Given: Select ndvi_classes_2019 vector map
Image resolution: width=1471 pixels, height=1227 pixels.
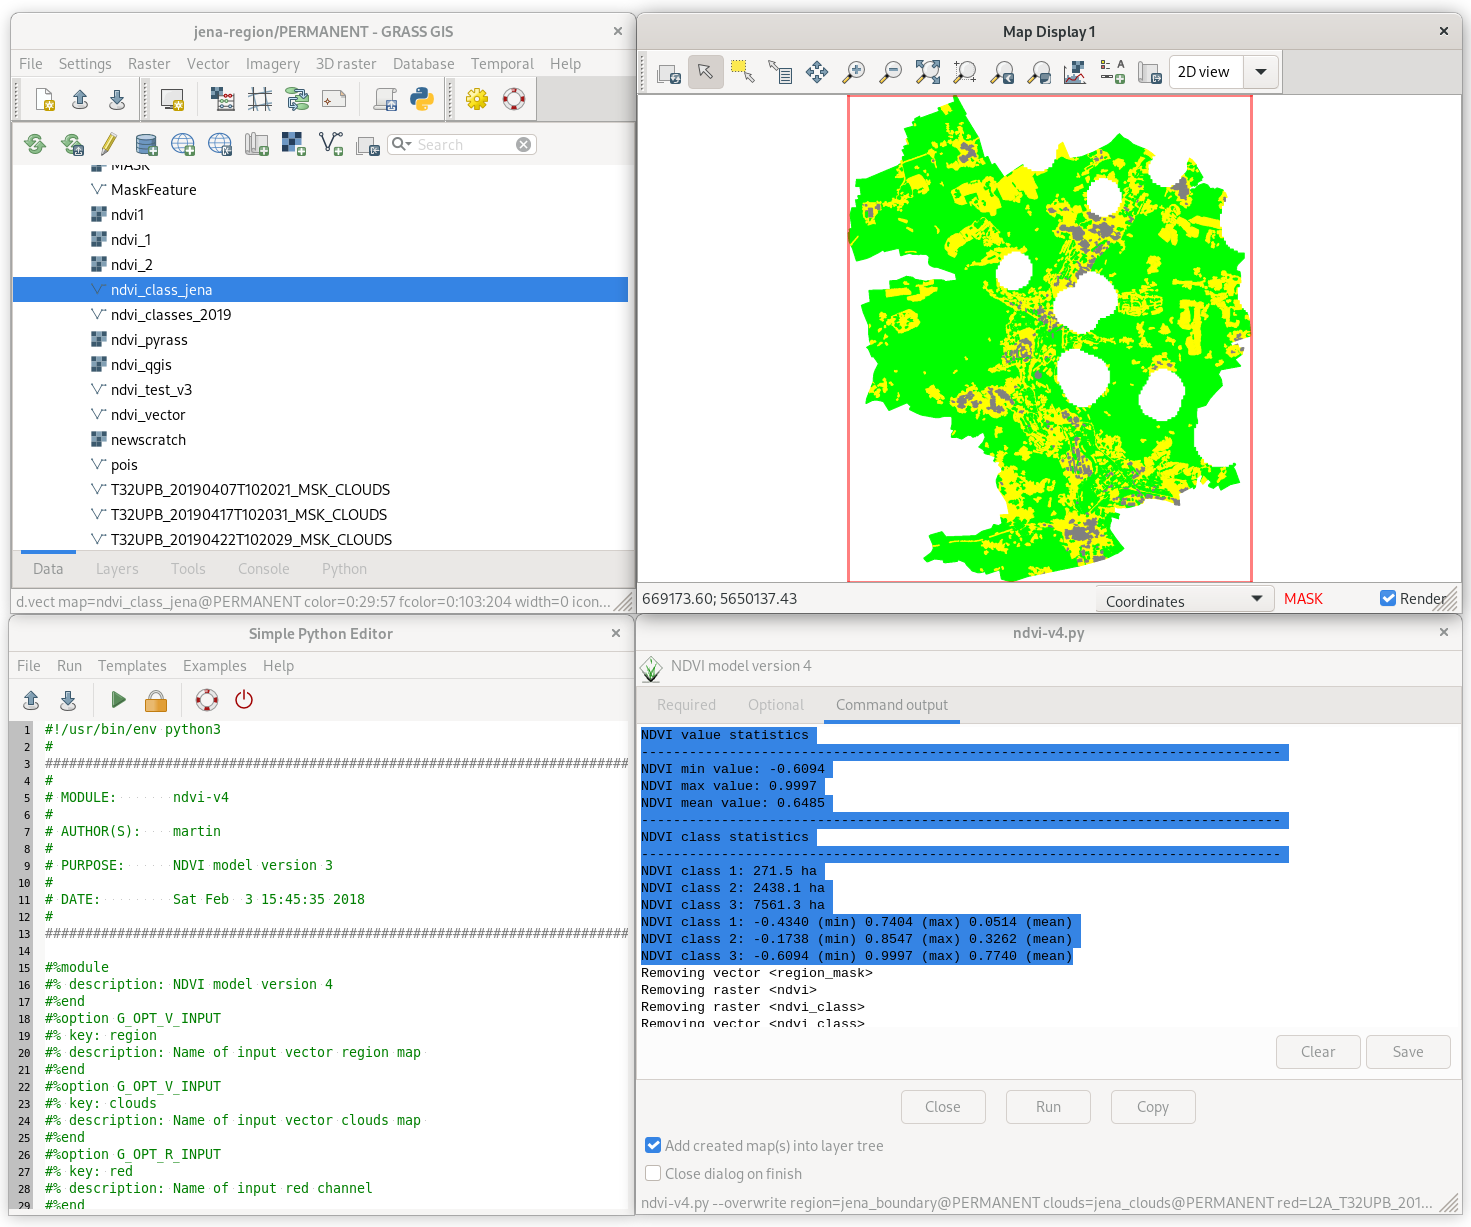Looking at the screenshot, I should 171,315.
